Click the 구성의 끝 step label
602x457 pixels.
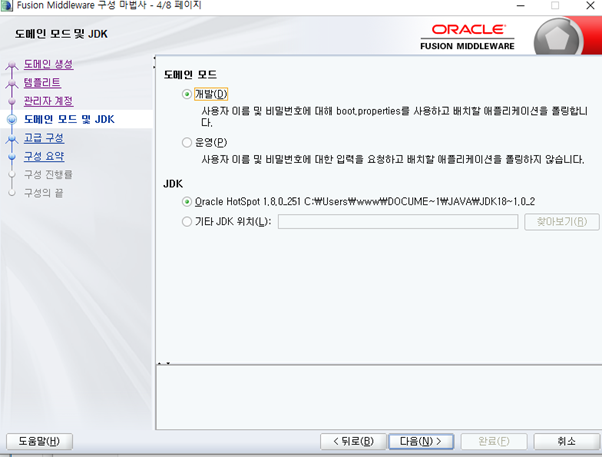point(43,193)
